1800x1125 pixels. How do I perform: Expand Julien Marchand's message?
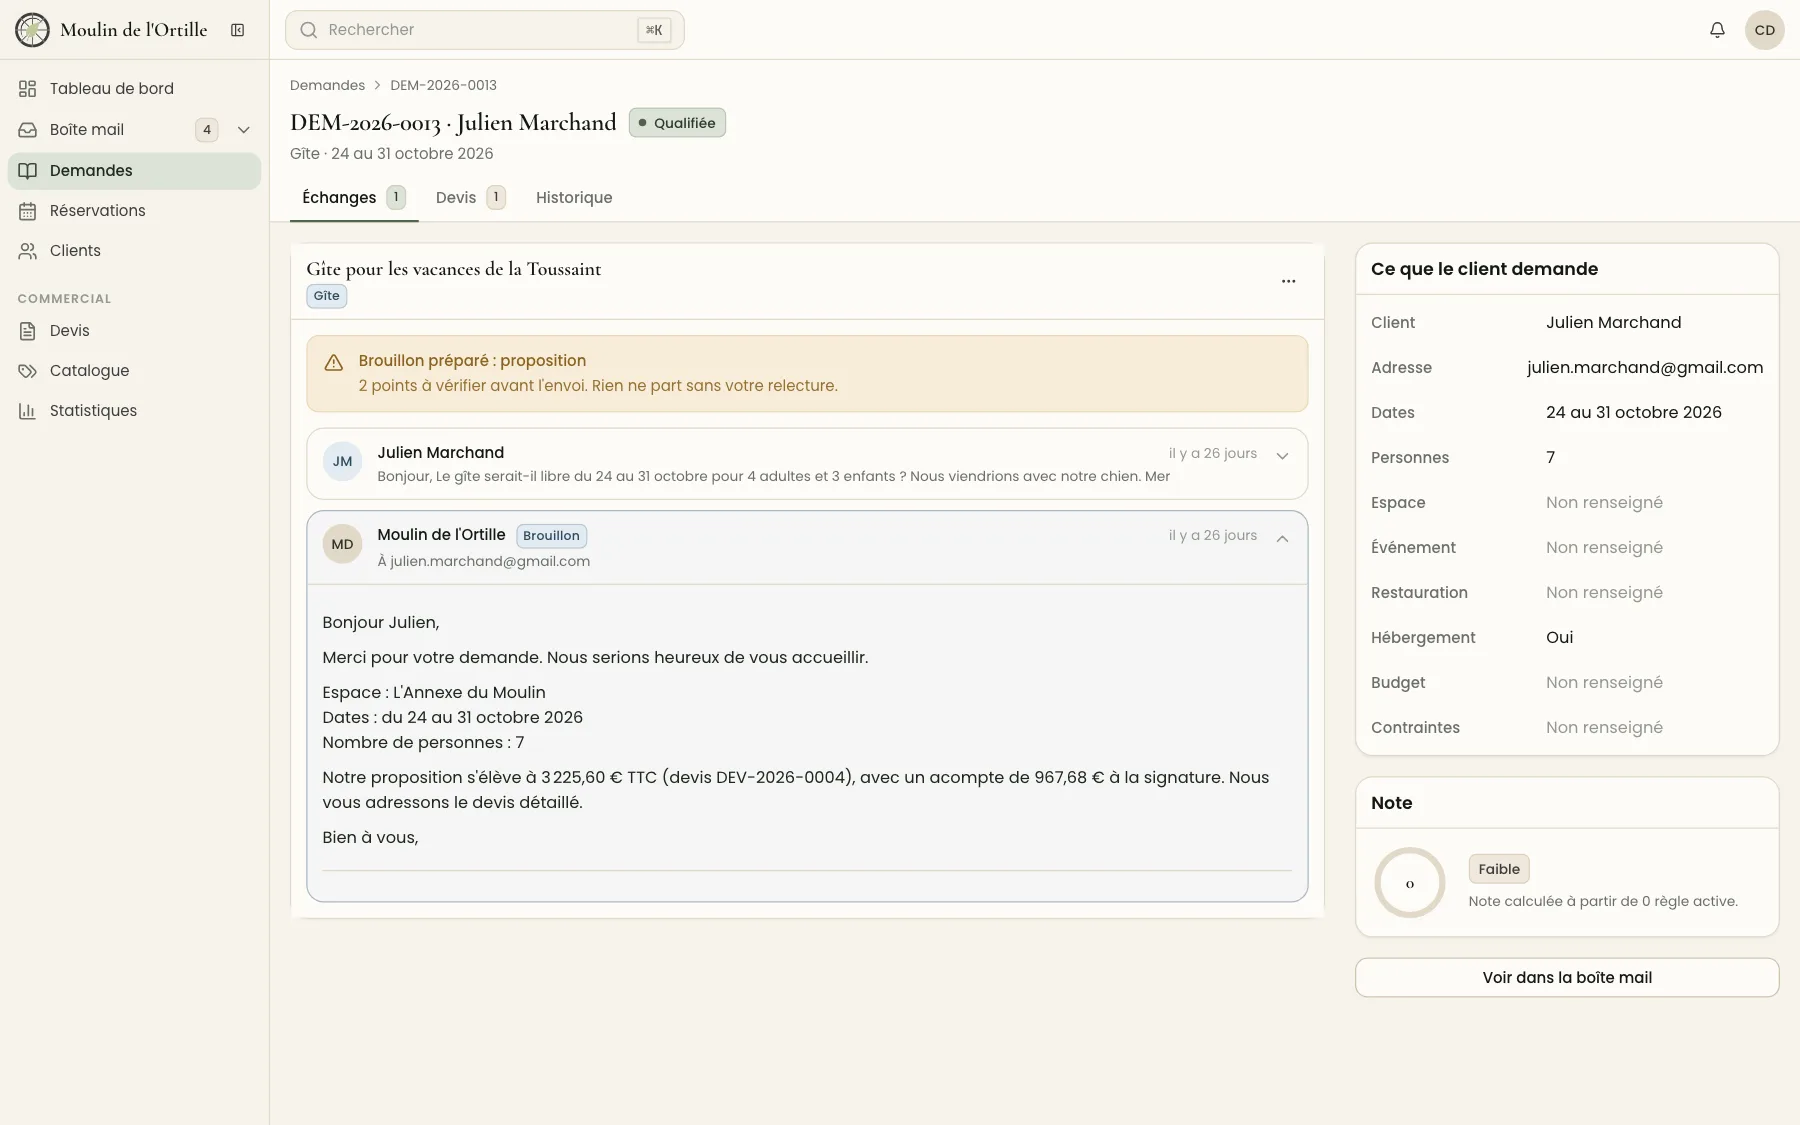(x=1282, y=456)
